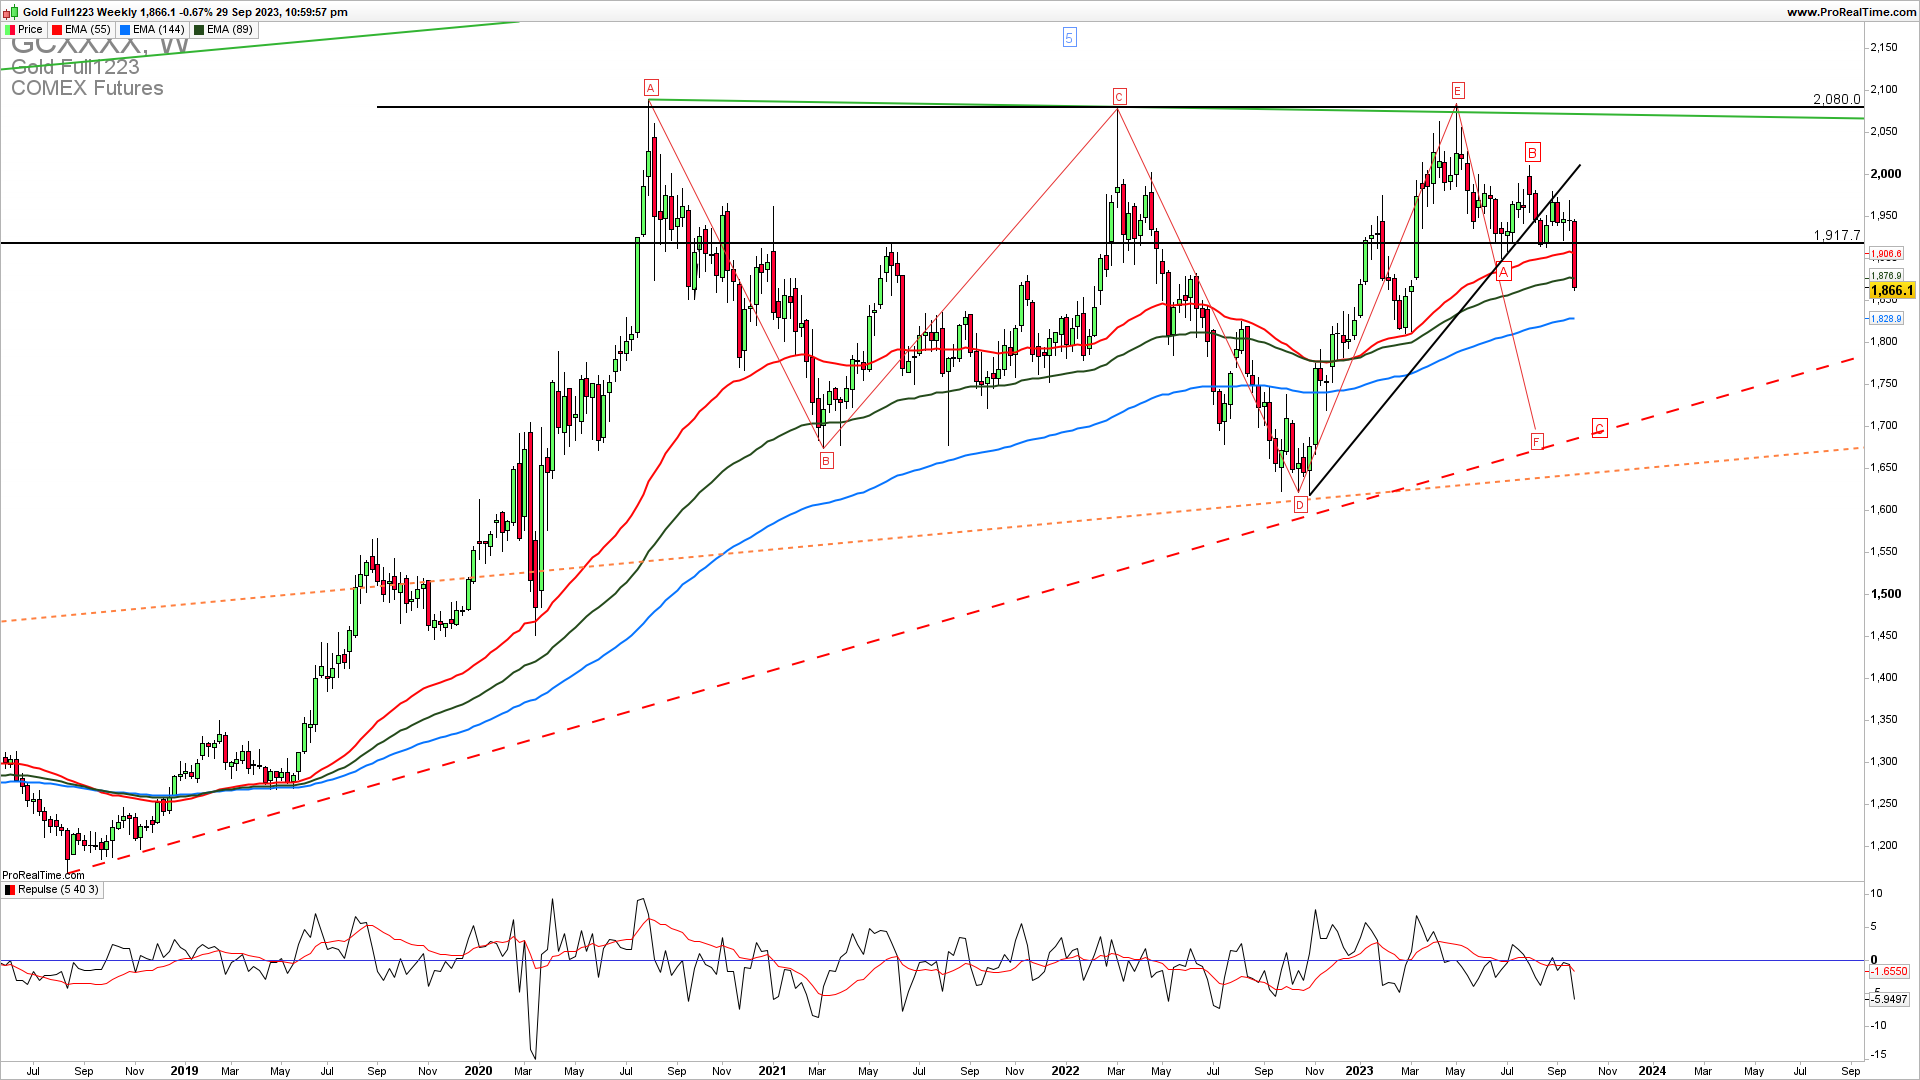The image size is (1920, 1080).
Task: Visit the www.ProRealTime.com link
Action: pos(1851,12)
